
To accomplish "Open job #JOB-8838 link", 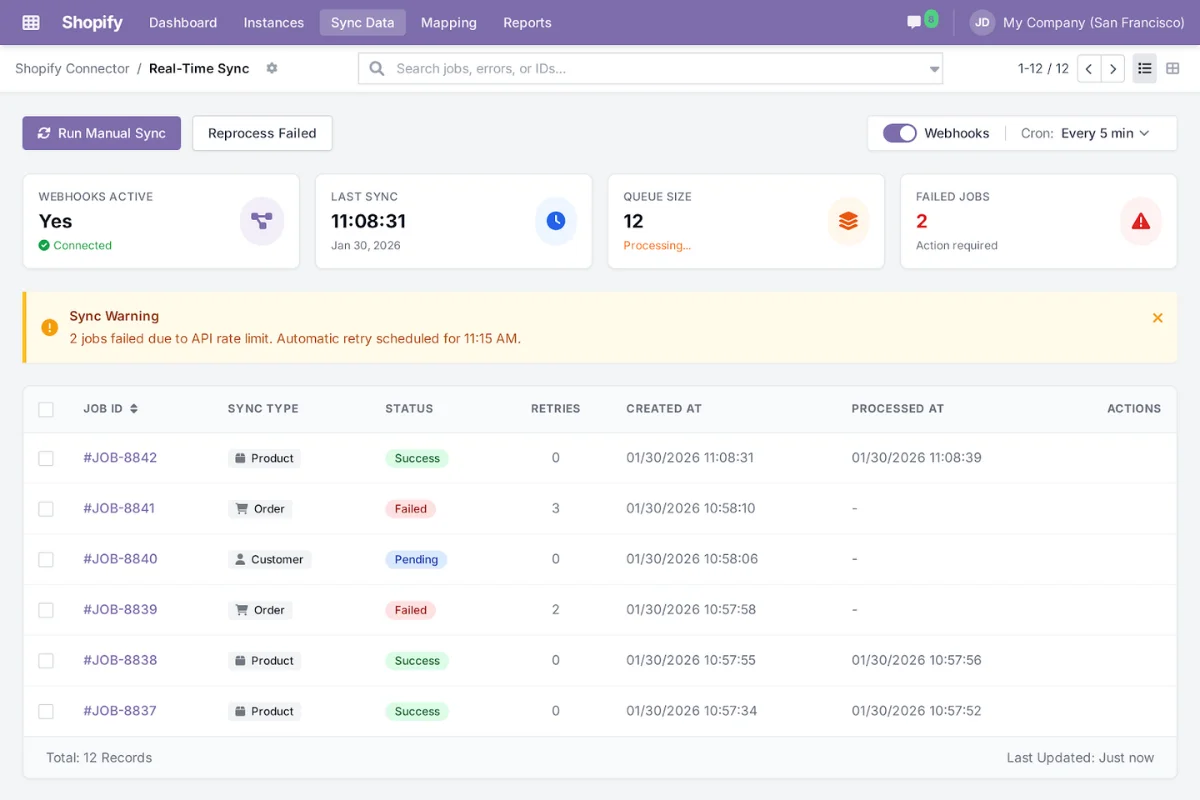I will click(x=120, y=660).
